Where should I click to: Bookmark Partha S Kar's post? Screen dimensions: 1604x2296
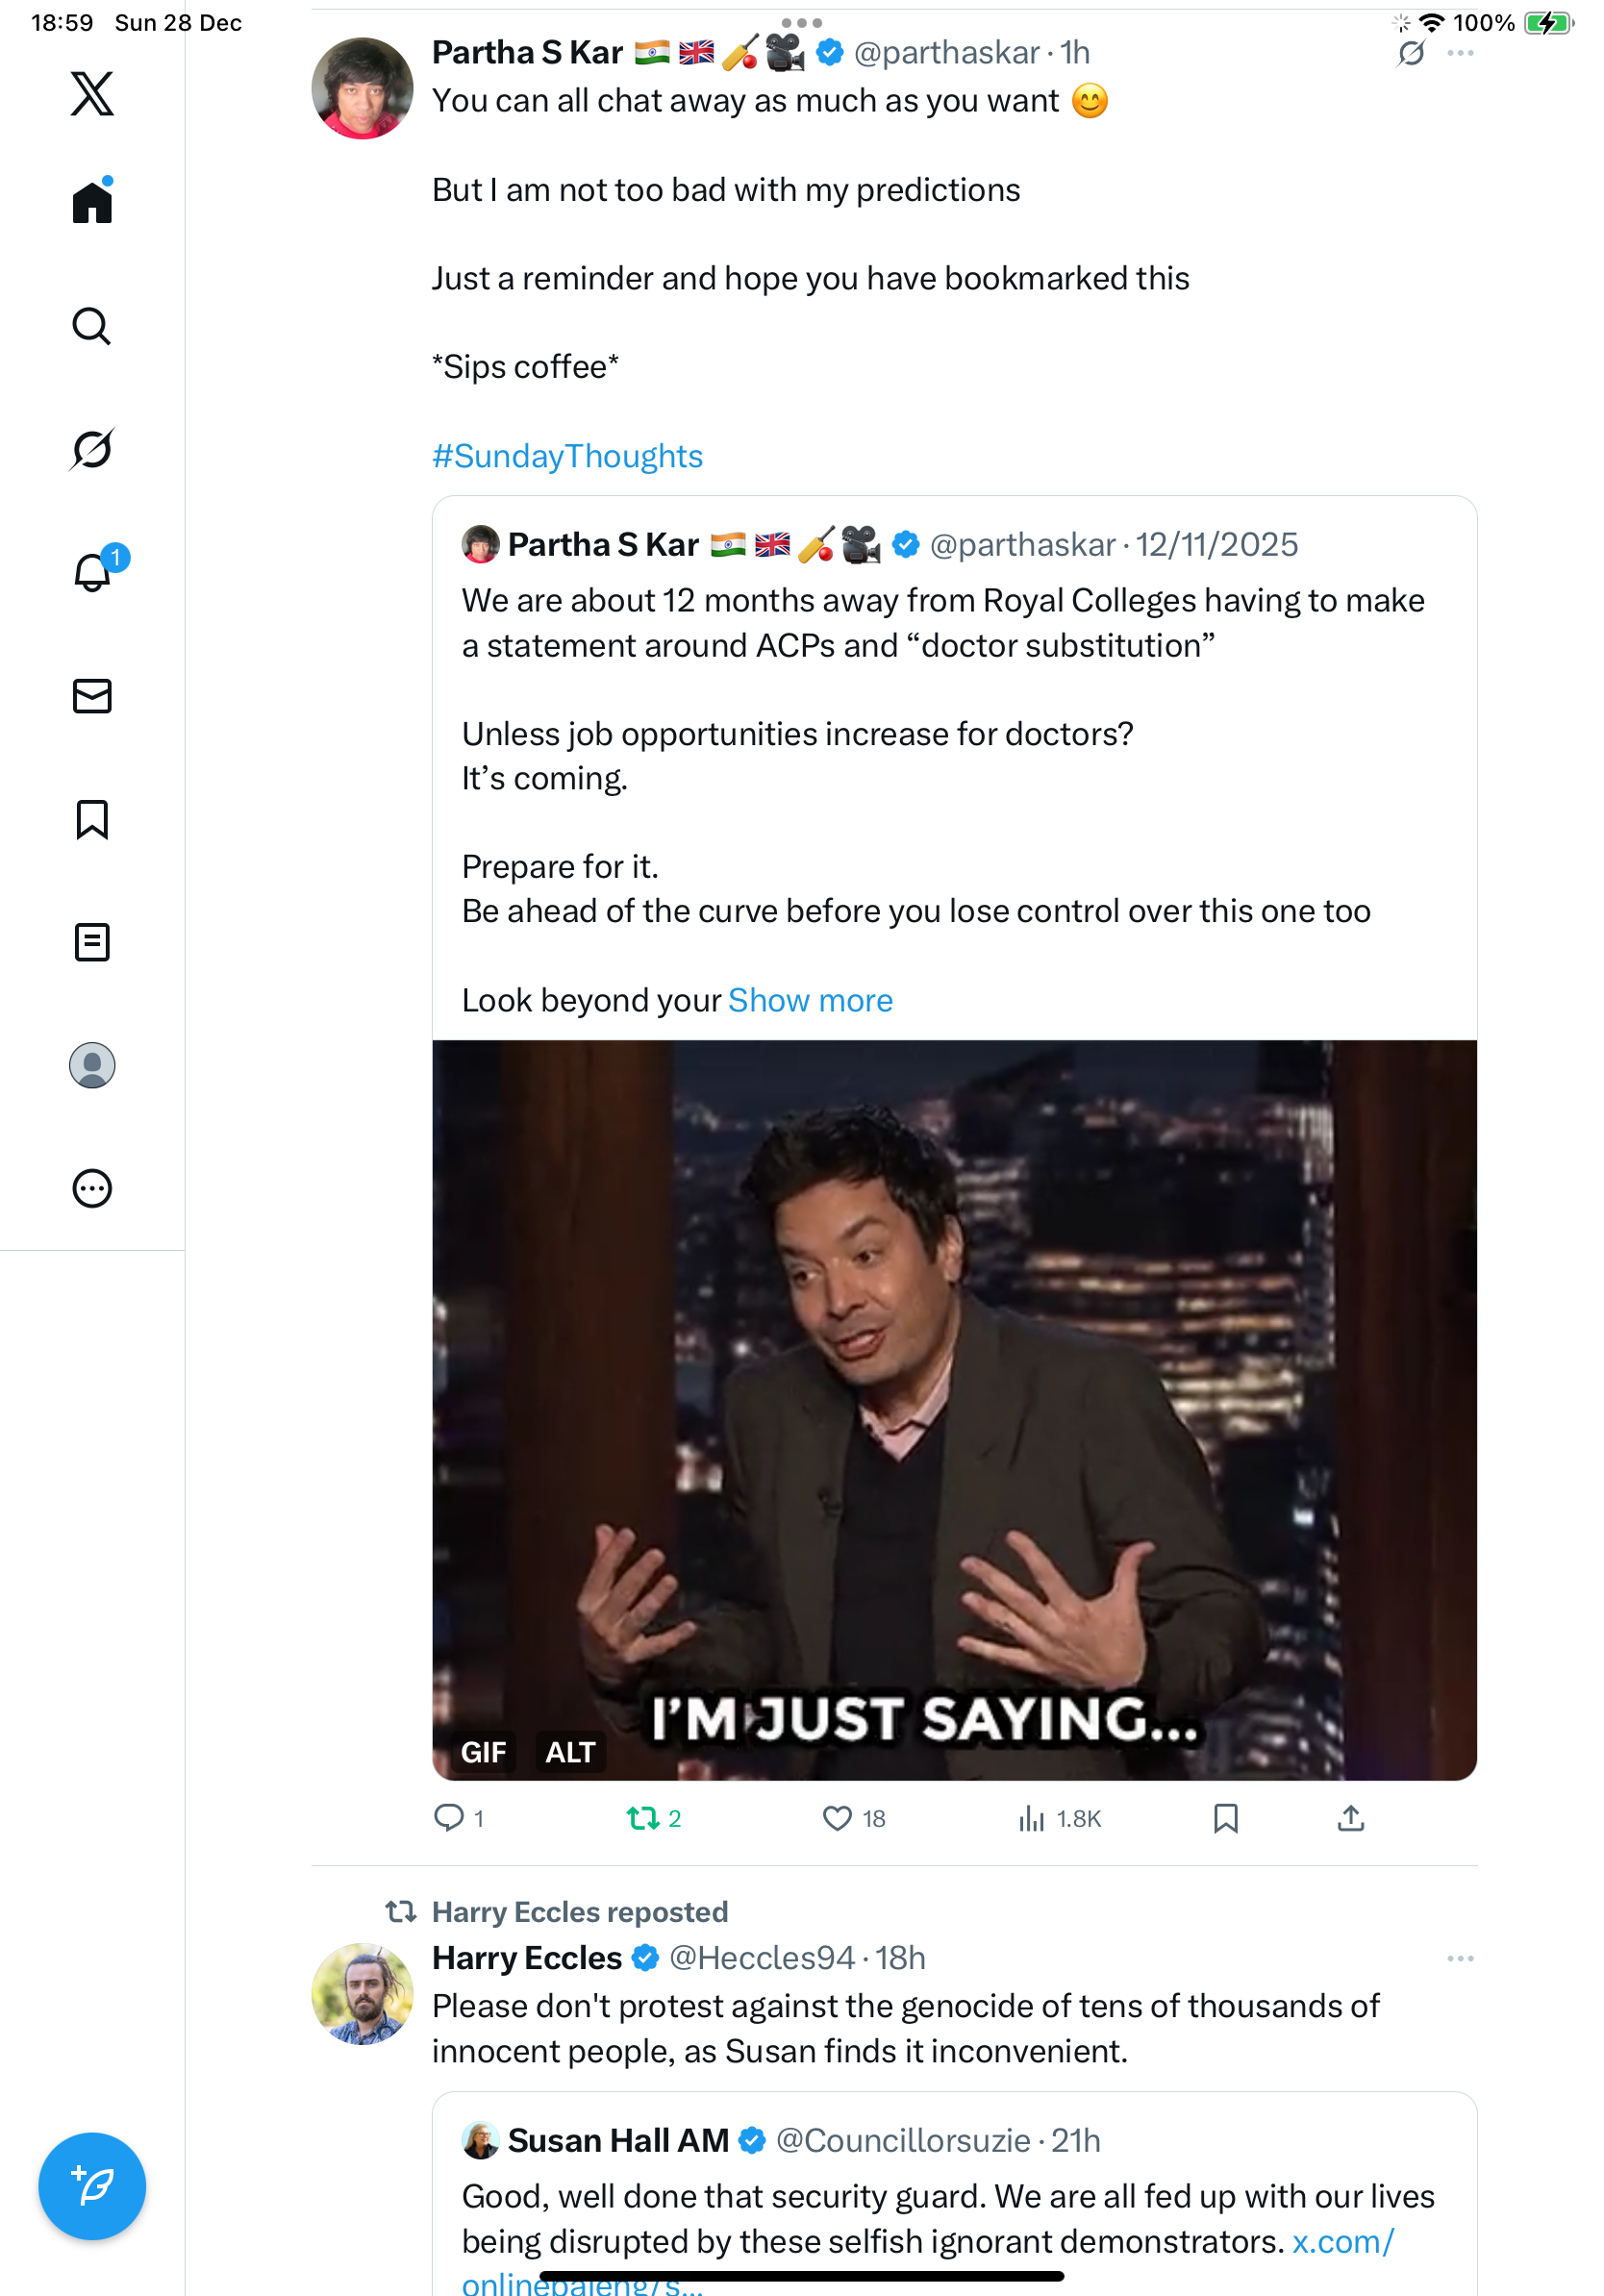click(1225, 1818)
